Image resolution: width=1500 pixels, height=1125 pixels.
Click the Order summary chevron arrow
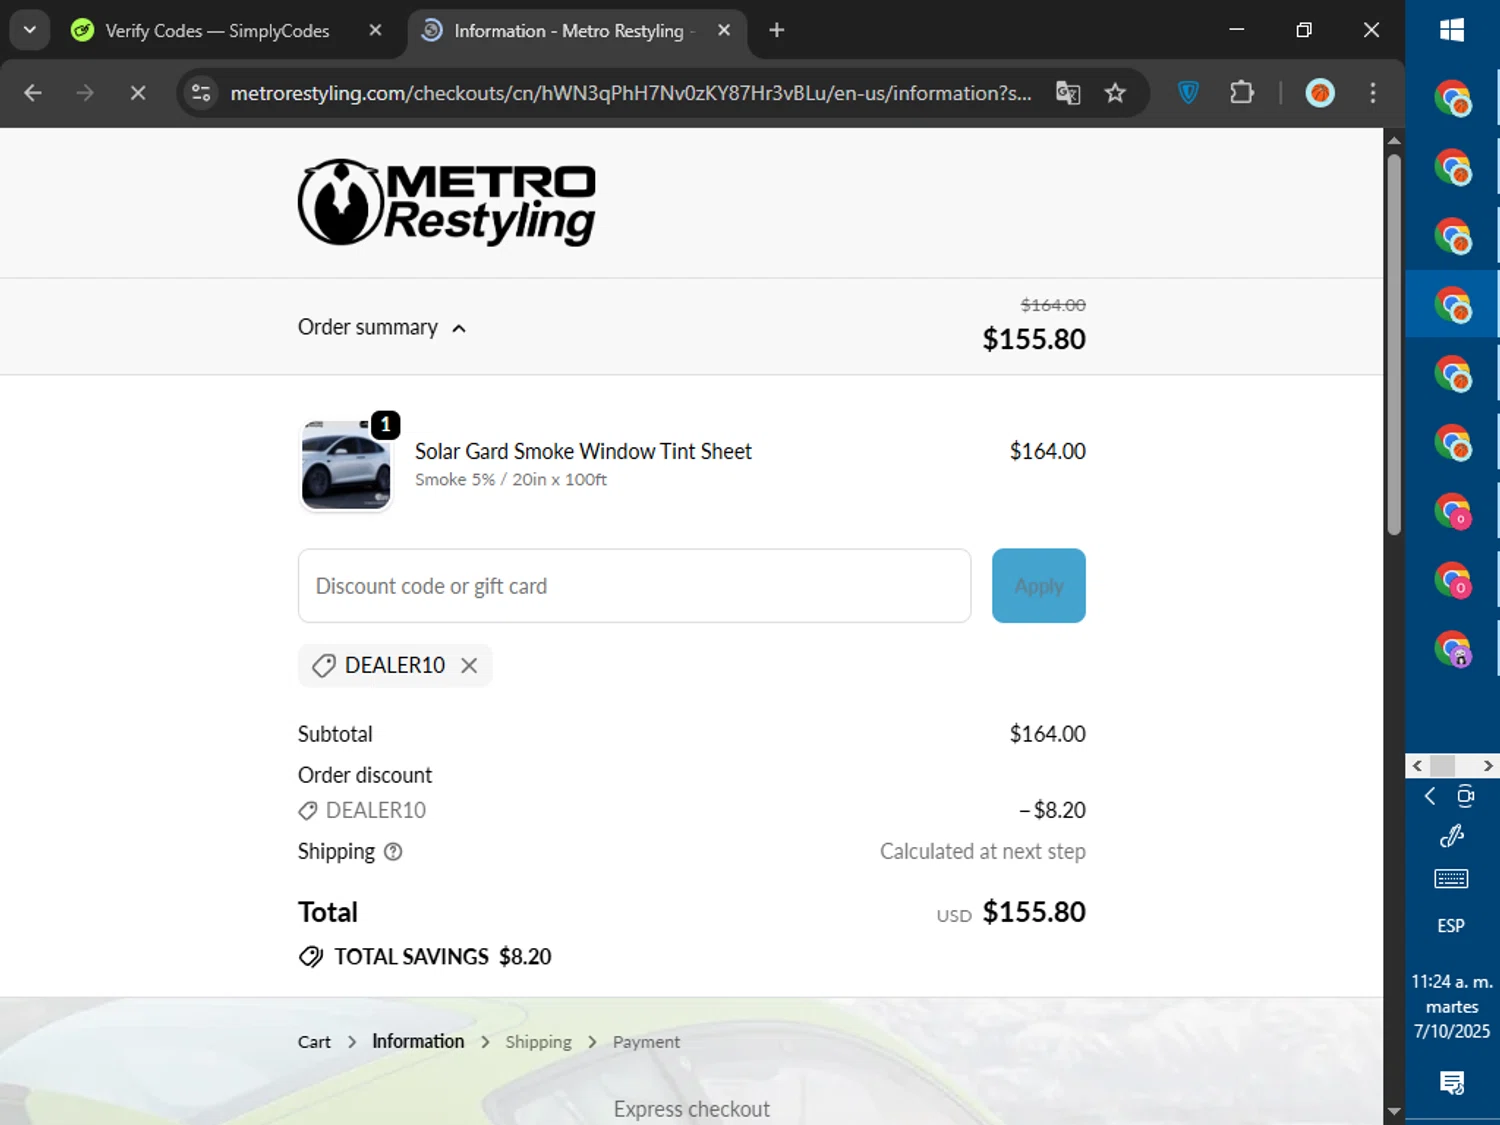[459, 328]
